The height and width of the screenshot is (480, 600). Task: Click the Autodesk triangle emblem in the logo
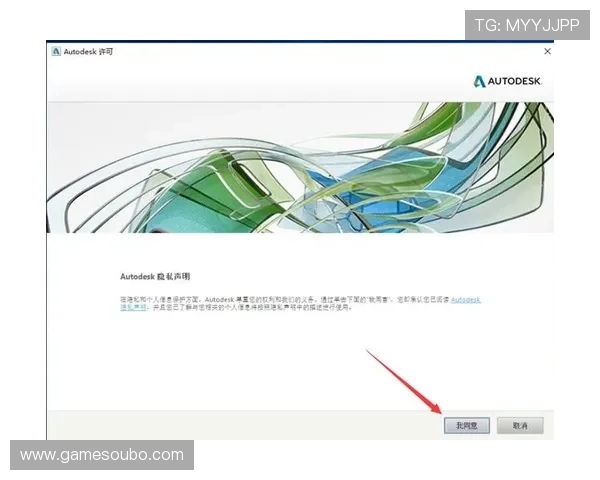480,81
